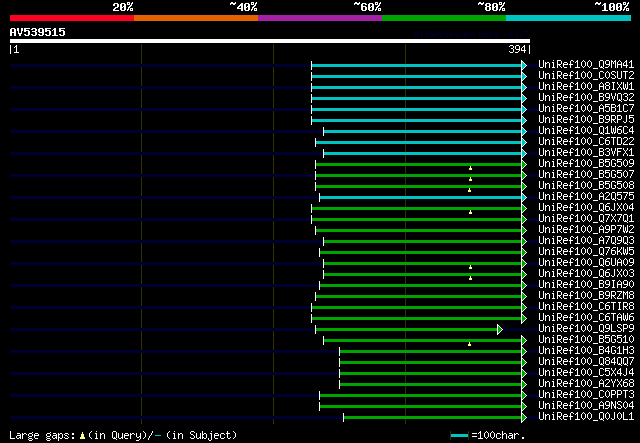Click the cyan ~100% identity legend segment

(569, 18)
